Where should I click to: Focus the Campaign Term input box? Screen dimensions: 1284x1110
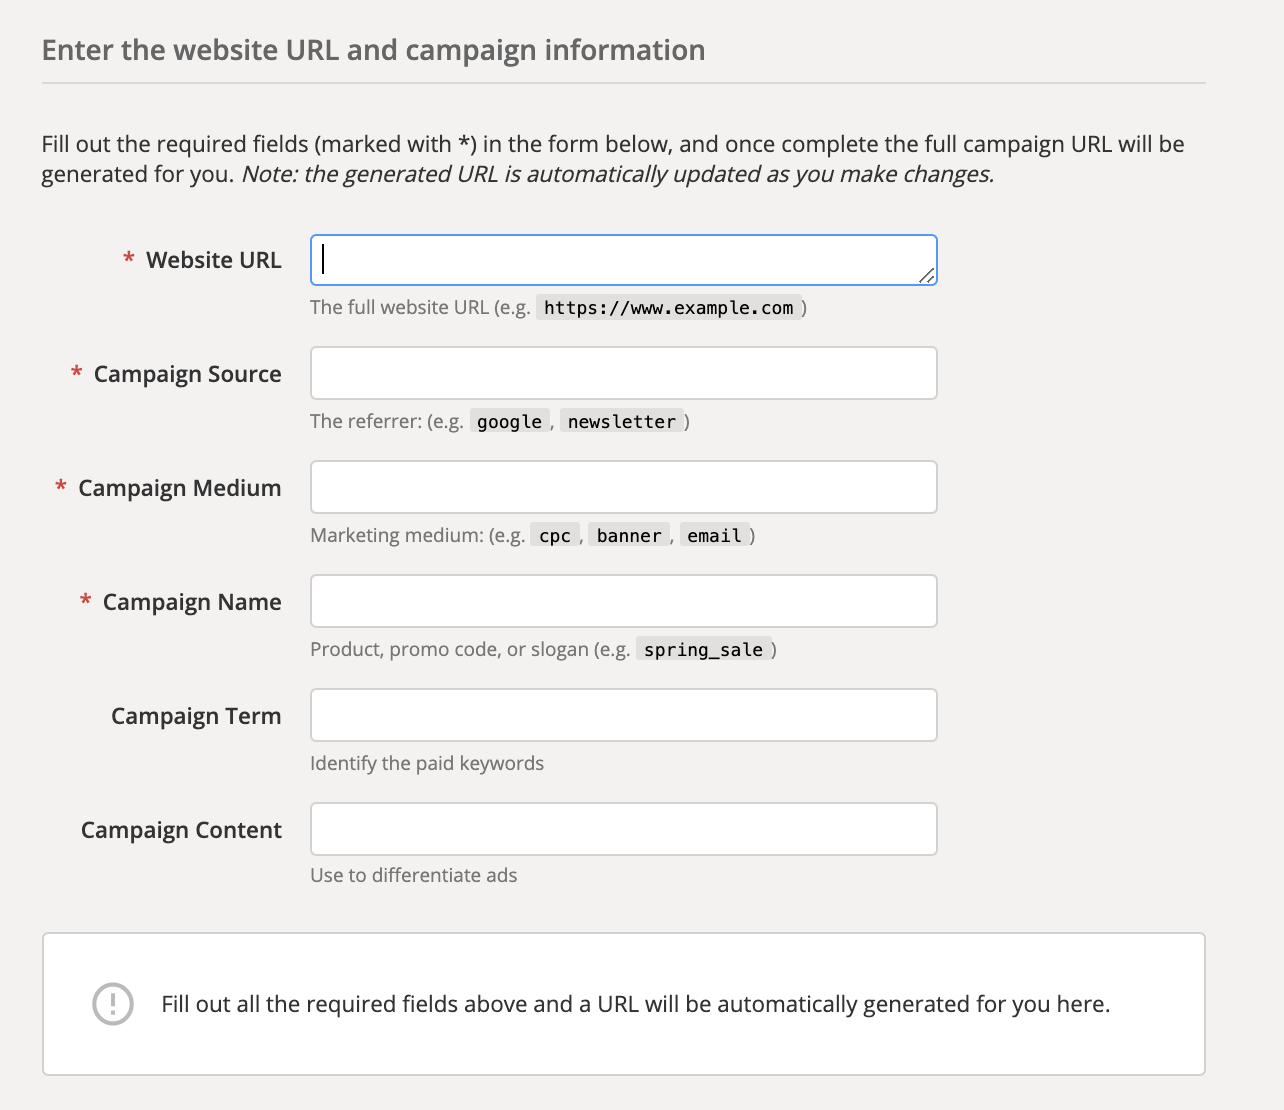click(x=623, y=715)
